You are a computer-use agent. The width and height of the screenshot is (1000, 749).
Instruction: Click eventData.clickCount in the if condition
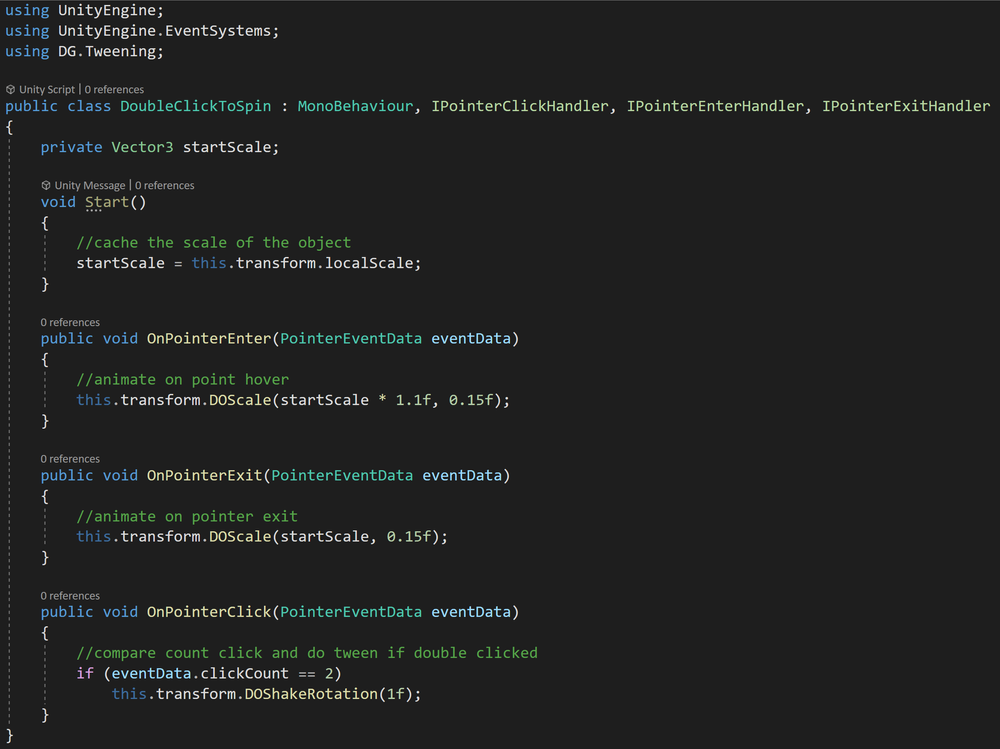pyautogui.click(x=202, y=673)
